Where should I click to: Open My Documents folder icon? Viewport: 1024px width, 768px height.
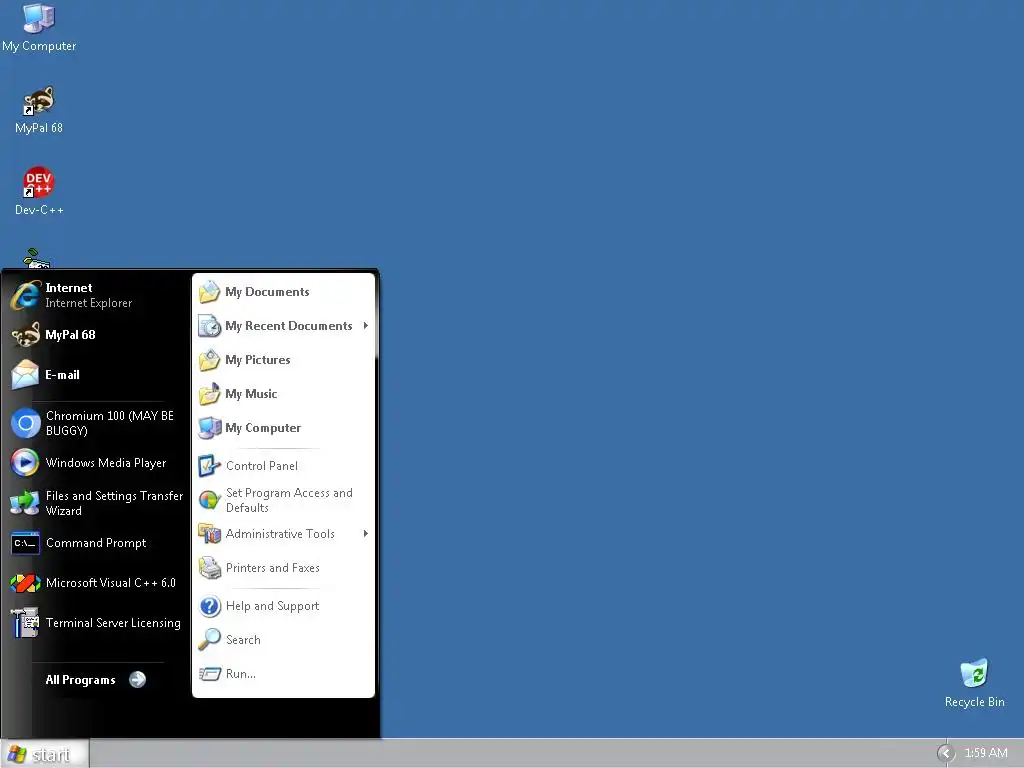tap(210, 292)
